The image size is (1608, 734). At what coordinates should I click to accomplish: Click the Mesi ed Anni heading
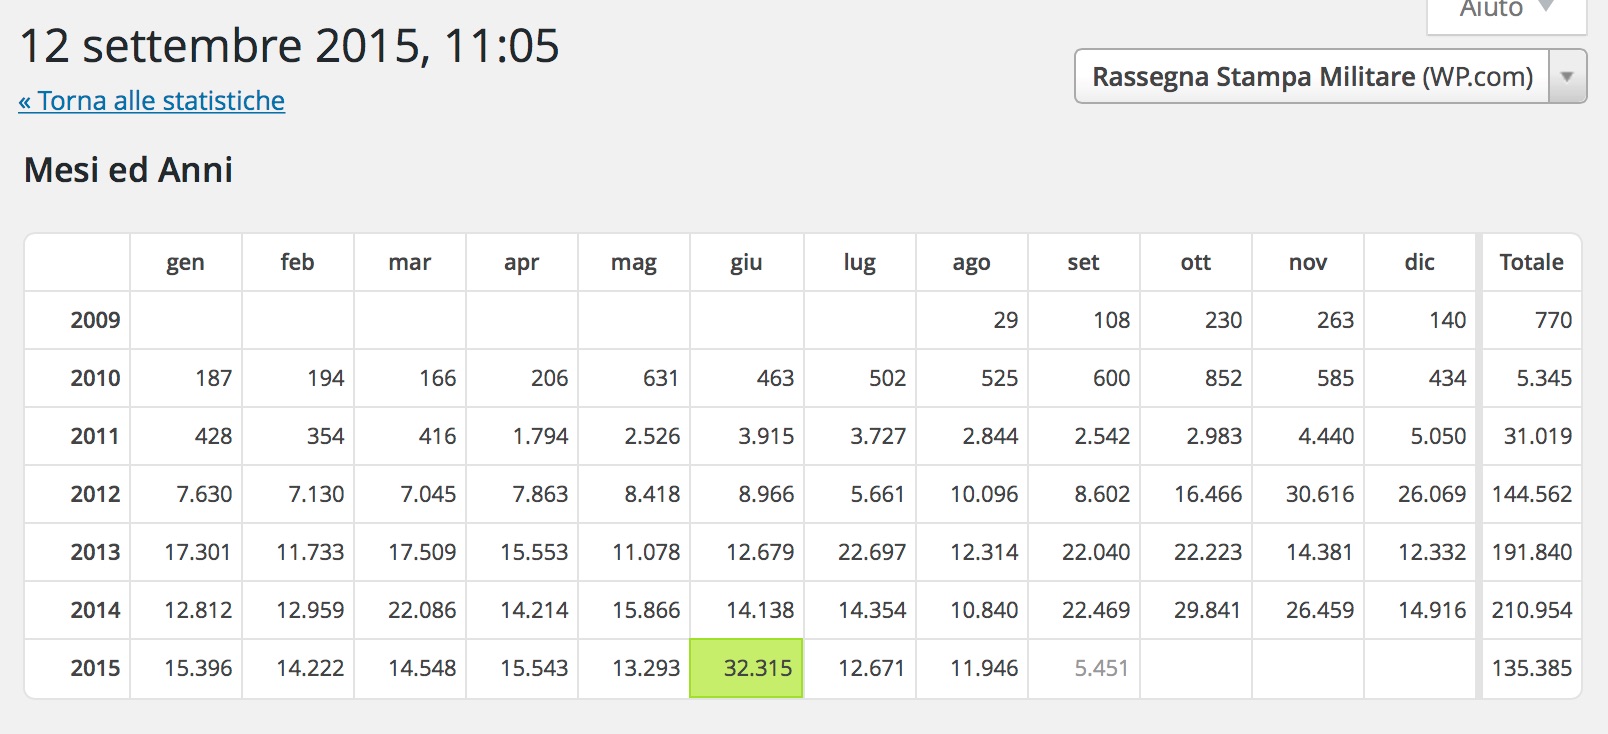point(128,170)
